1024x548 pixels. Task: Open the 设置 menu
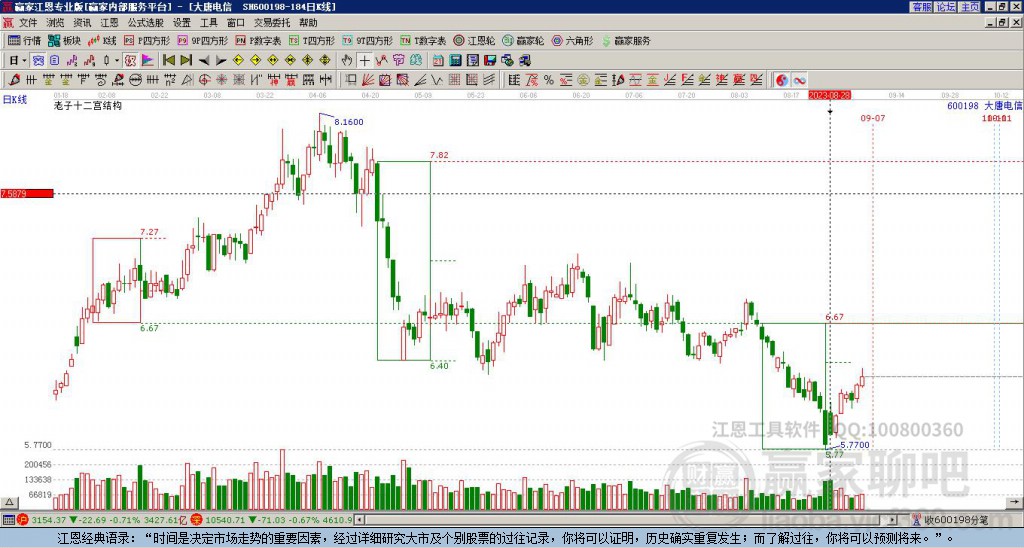point(182,23)
